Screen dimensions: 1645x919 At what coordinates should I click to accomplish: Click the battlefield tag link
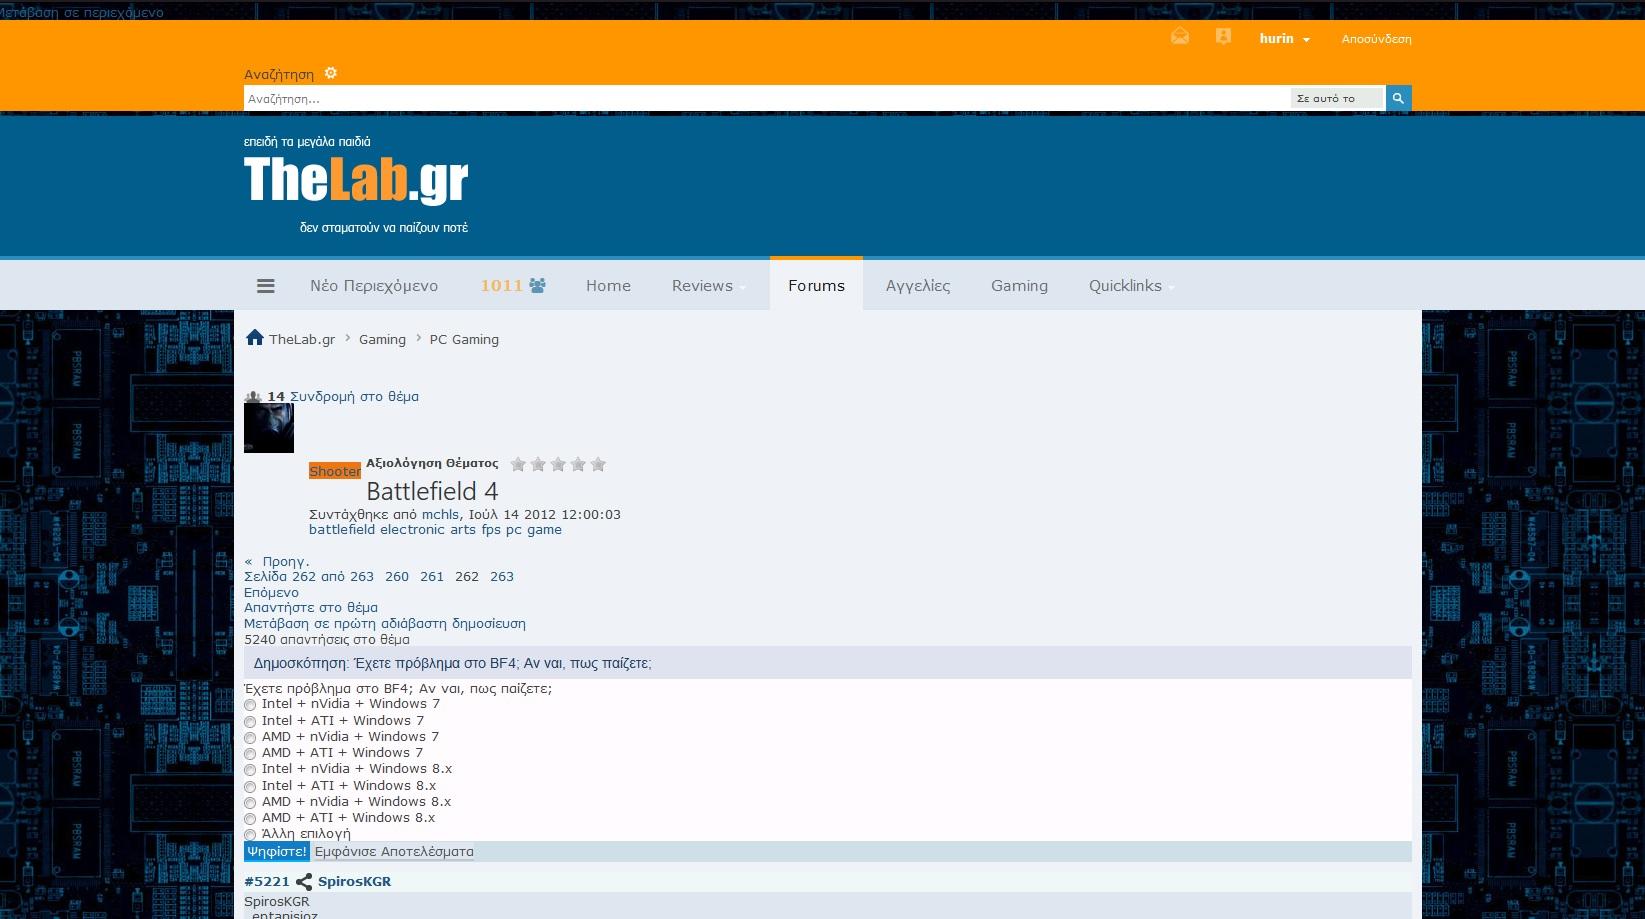pos(342,530)
